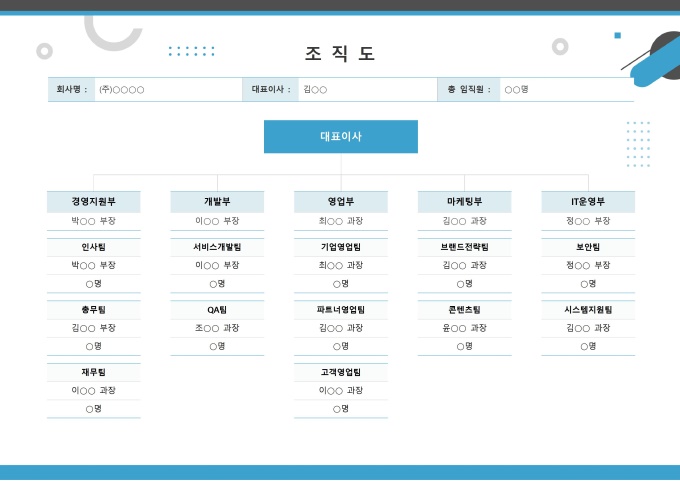Viewport: 680px width, 481px height.
Task: Click the 조직도 title text
Action: [340, 54]
